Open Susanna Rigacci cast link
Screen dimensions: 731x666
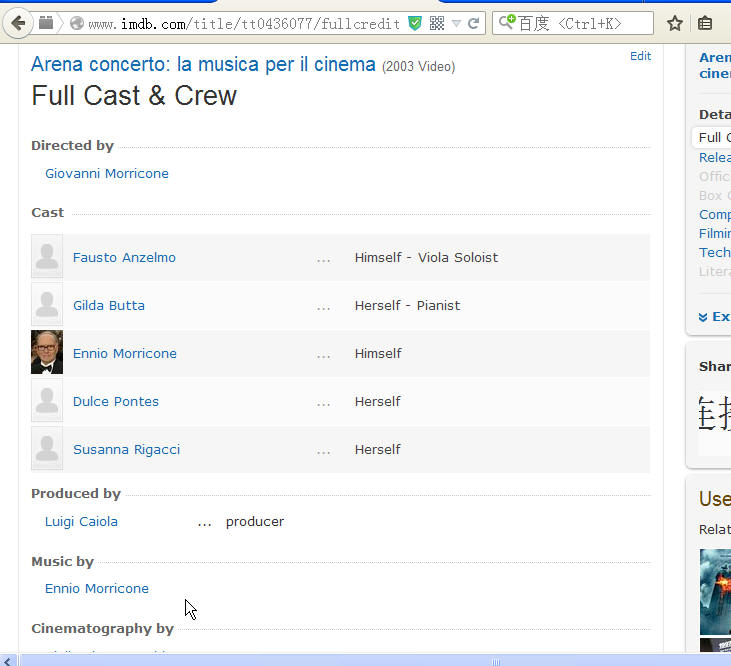click(127, 449)
